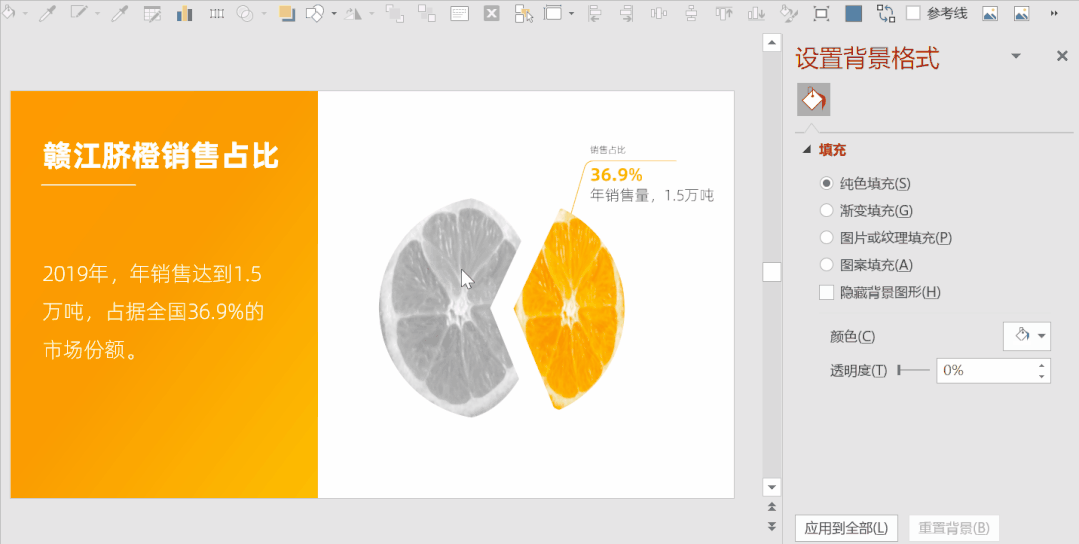Viewport: 1079px width, 544px height.
Task: Select the fill paint bucket tab
Action: pyautogui.click(x=813, y=100)
